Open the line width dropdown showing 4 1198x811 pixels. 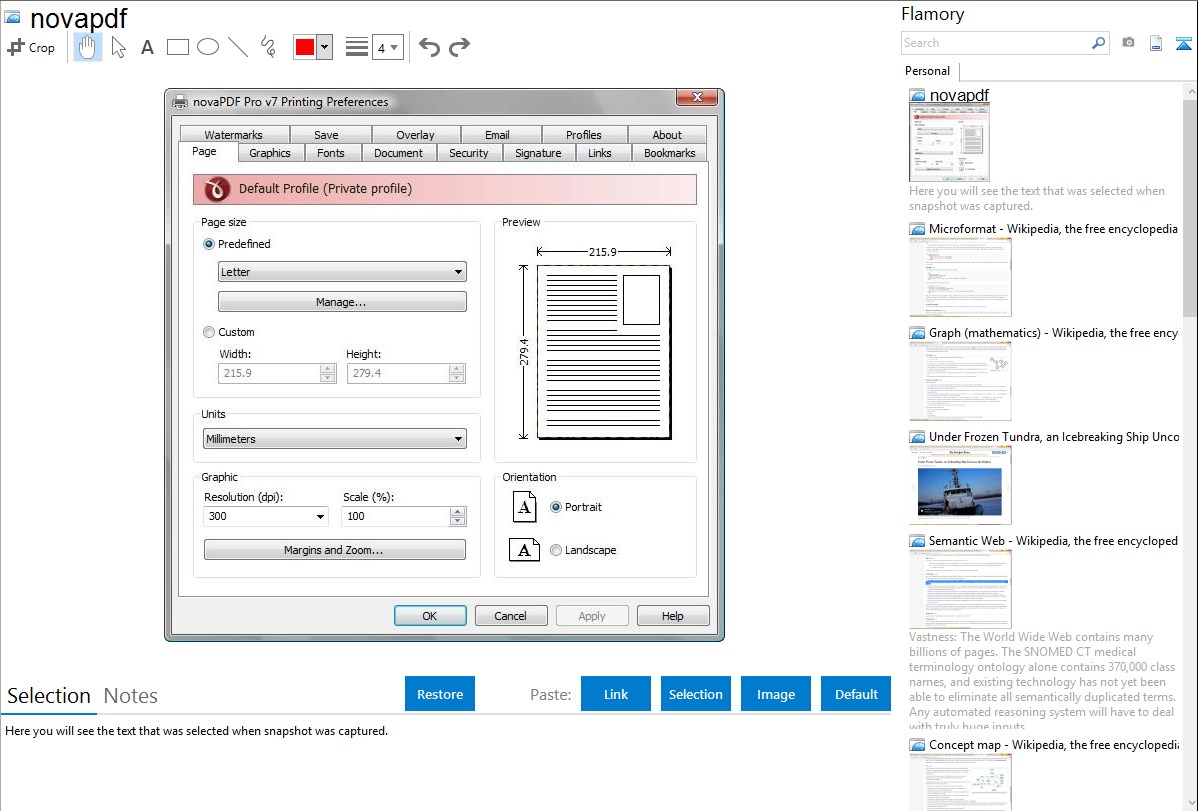pyautogui.click(x=387, y=47)
